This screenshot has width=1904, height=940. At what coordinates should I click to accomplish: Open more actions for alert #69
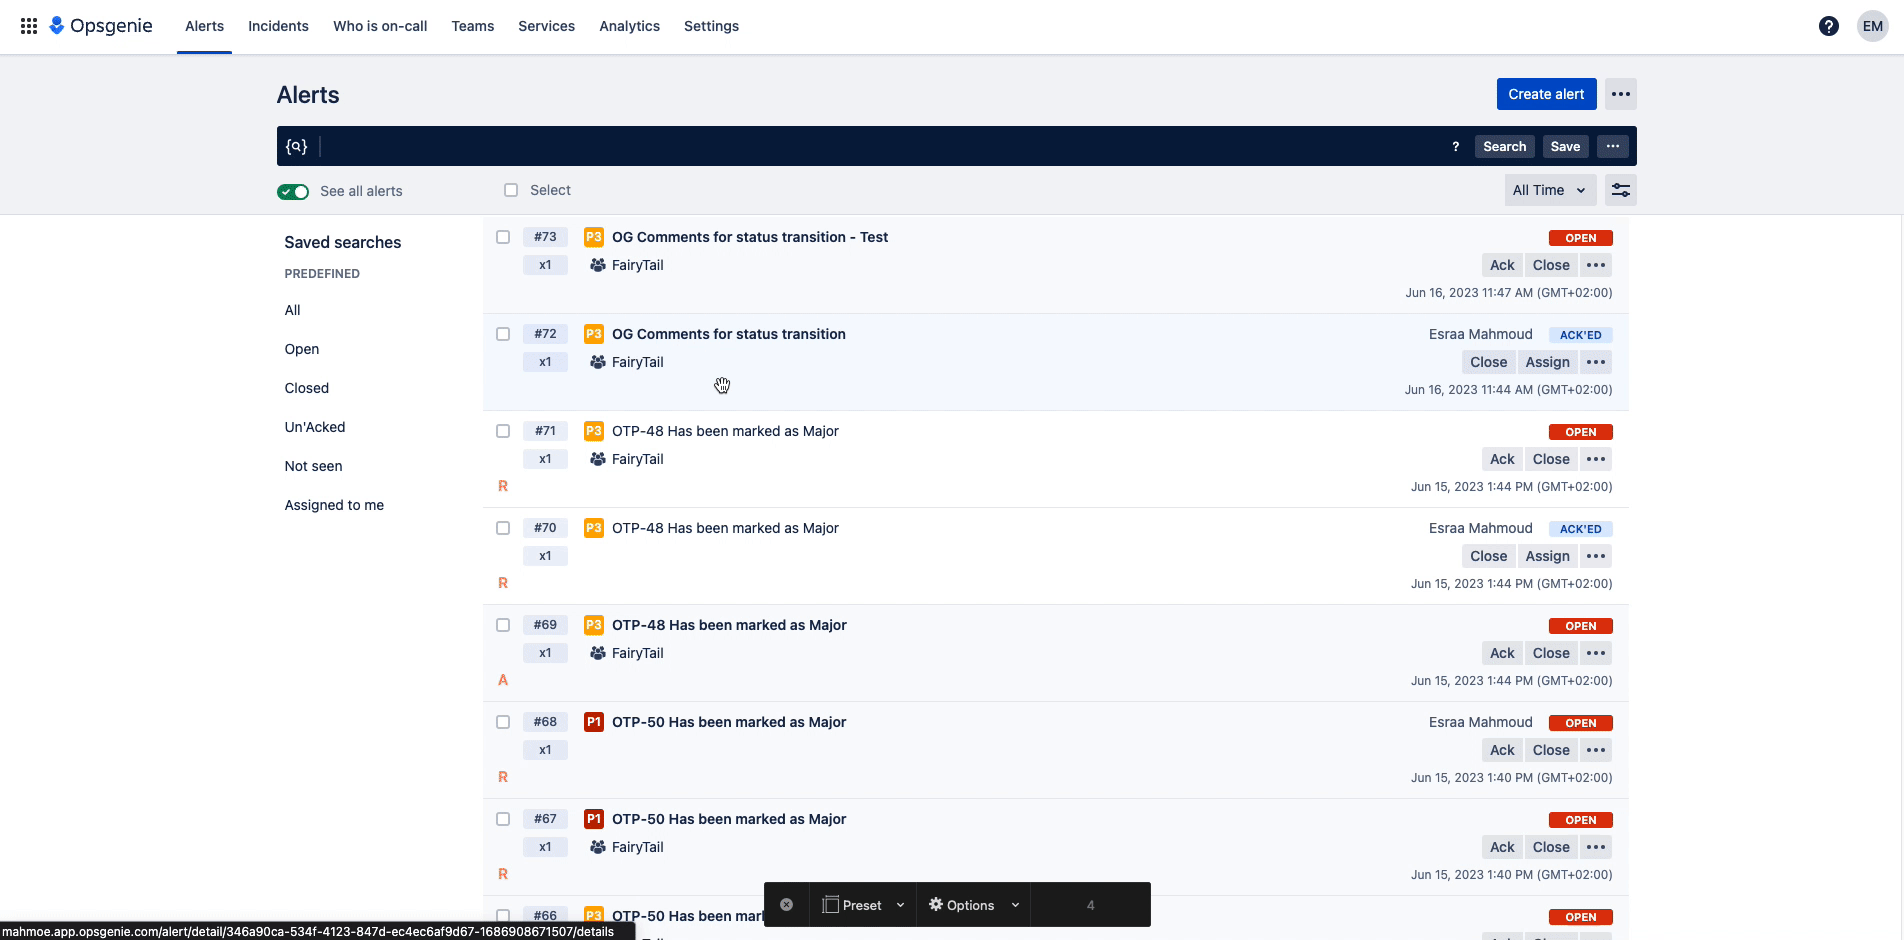(x=1596, y=653)
